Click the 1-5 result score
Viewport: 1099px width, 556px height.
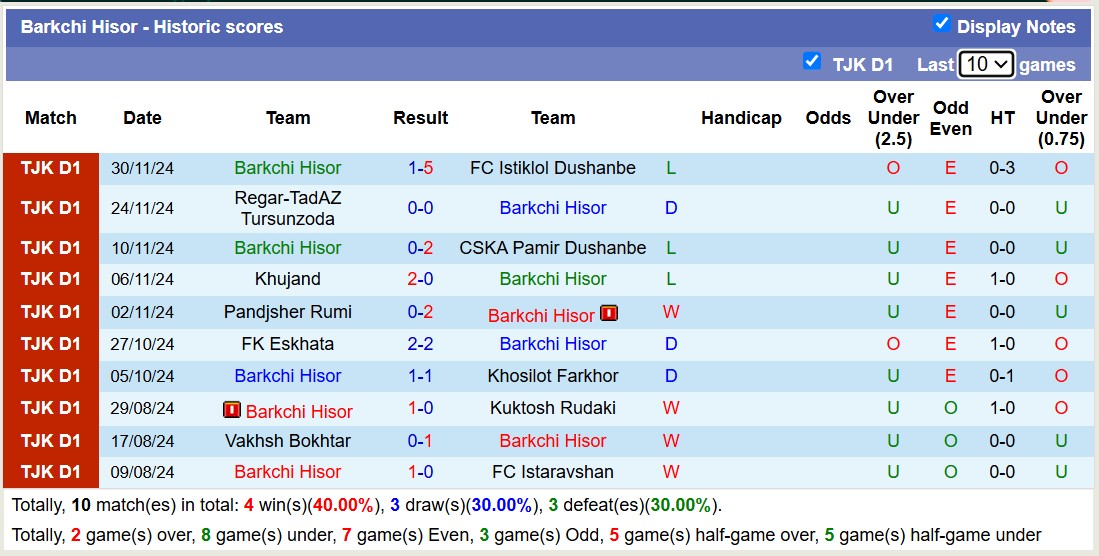coord(420,168)
